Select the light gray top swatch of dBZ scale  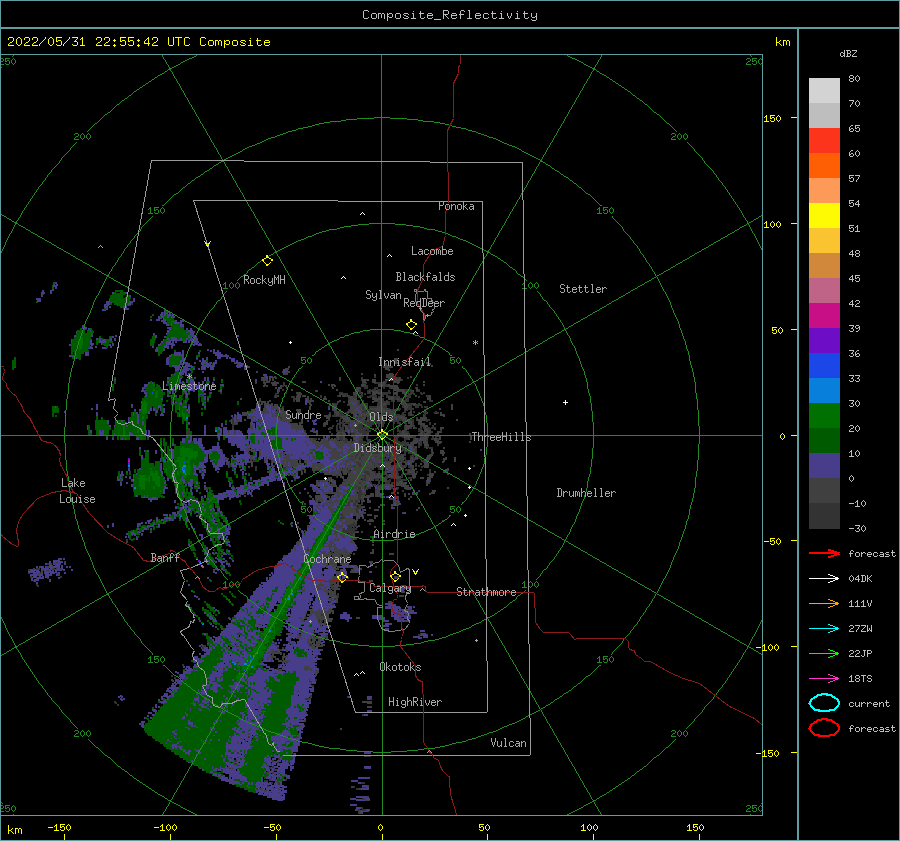click(x=824, y=91)
